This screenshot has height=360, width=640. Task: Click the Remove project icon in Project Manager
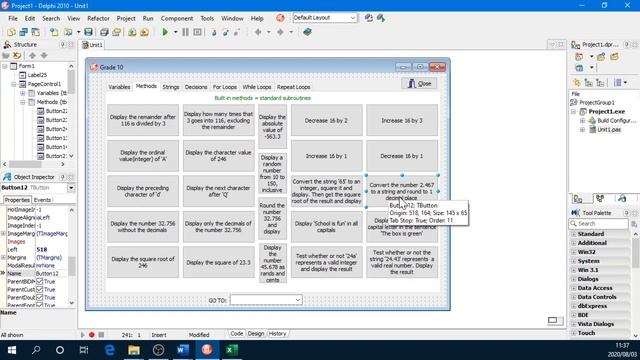pyautogui.click(x=614, y=57)
